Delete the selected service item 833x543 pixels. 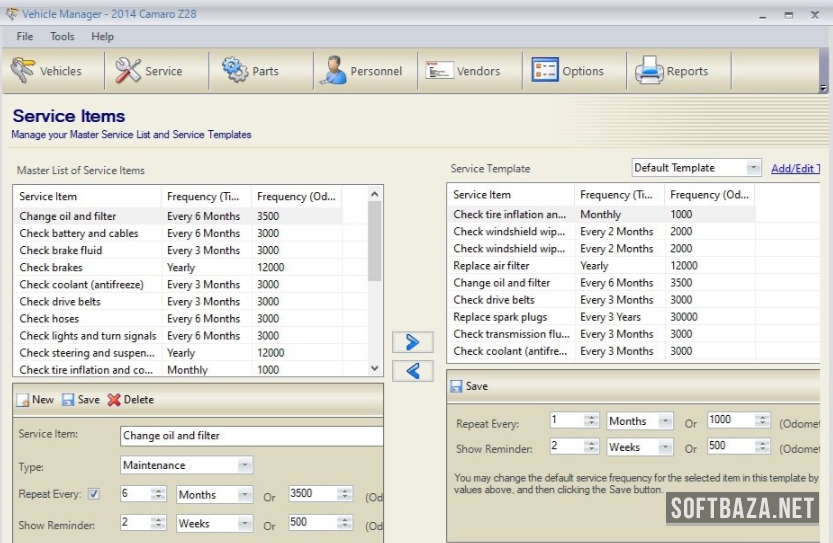point(130,399)
